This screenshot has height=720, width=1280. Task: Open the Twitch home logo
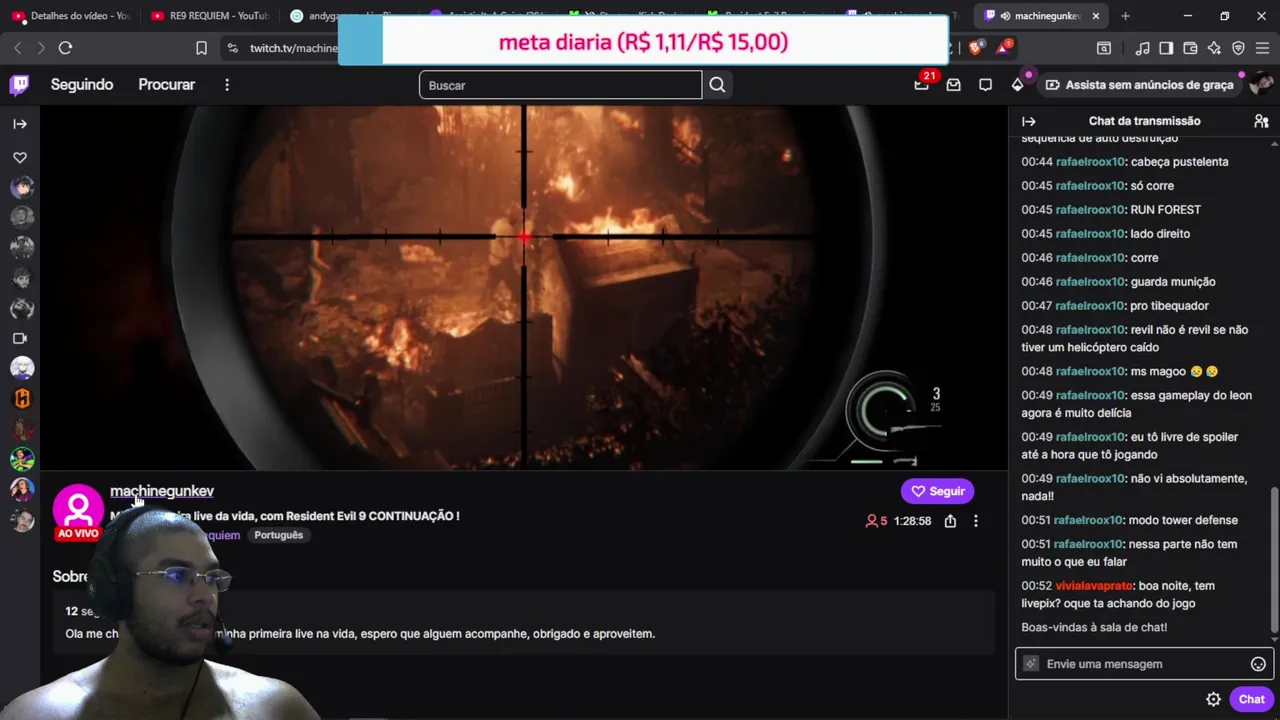coord(19,85)
